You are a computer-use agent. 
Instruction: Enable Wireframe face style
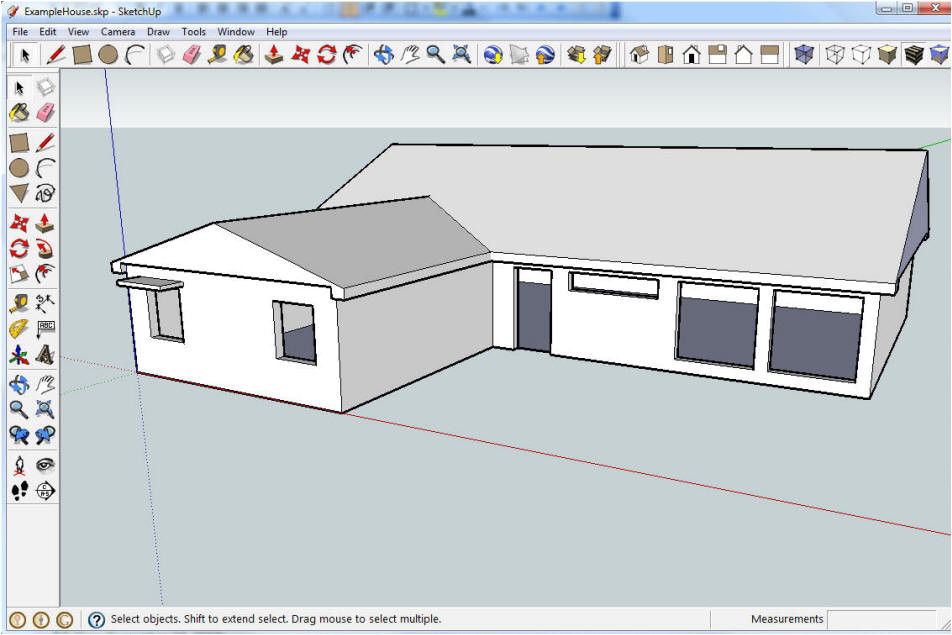pyautogui.click(x=835, y=55)
